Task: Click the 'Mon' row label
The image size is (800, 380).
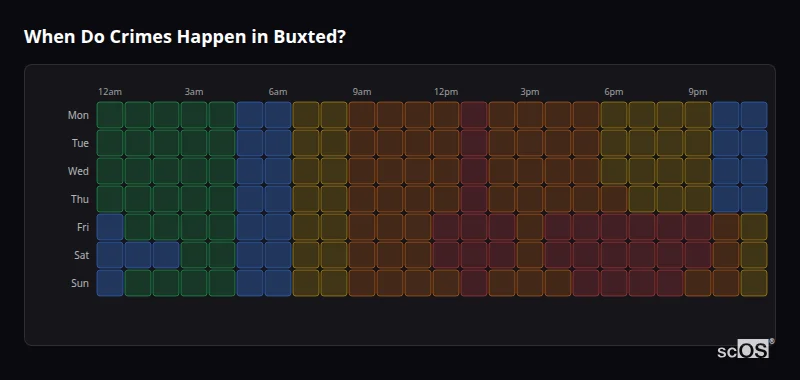Action: (78, 115)
